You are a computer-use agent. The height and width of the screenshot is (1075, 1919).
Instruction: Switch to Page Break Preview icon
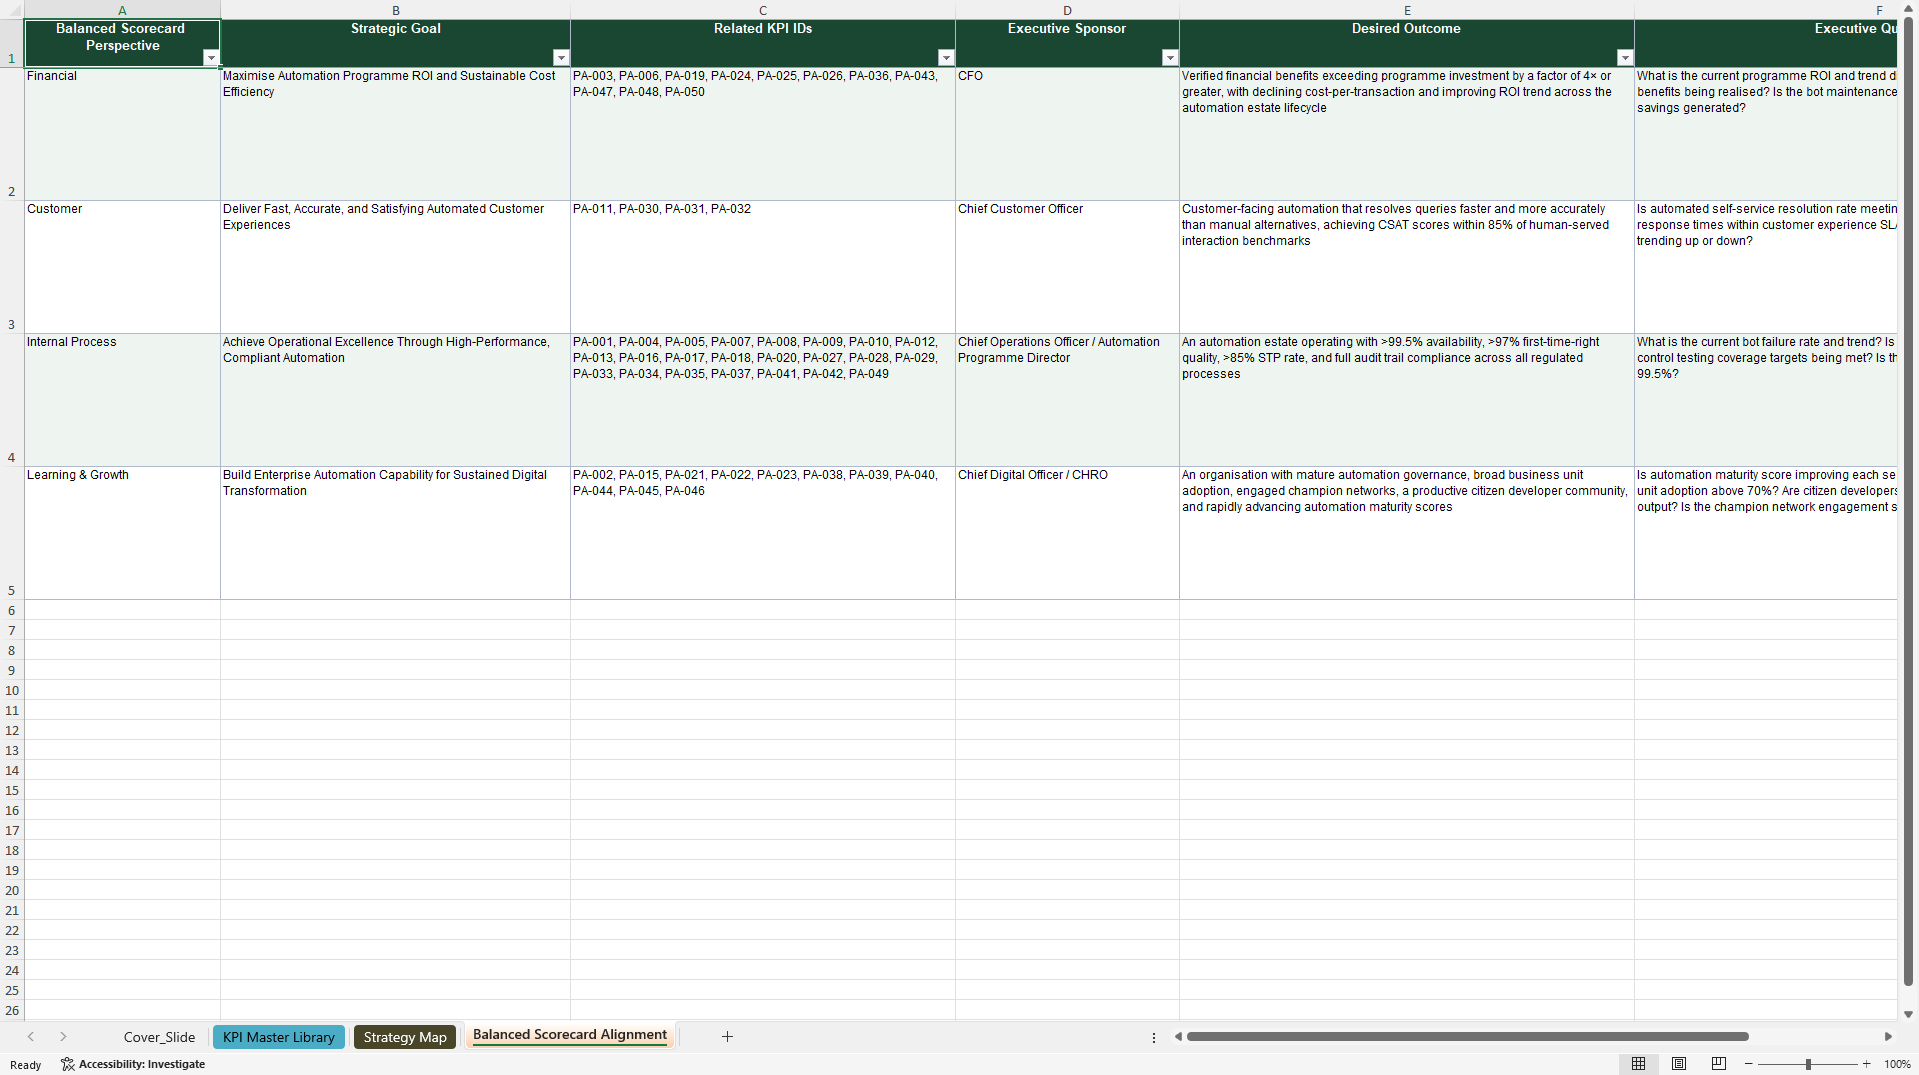pyautogui.click(x=1719, y=1064)
